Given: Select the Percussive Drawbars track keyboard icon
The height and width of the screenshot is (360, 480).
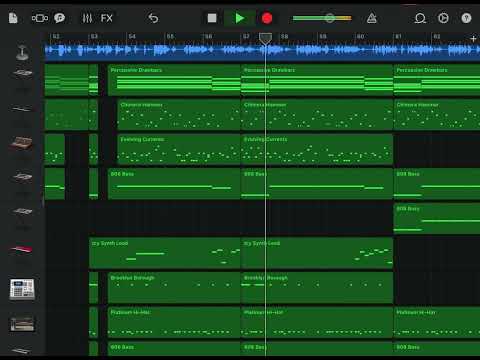Looking at the screenshot, I should 22,74.
